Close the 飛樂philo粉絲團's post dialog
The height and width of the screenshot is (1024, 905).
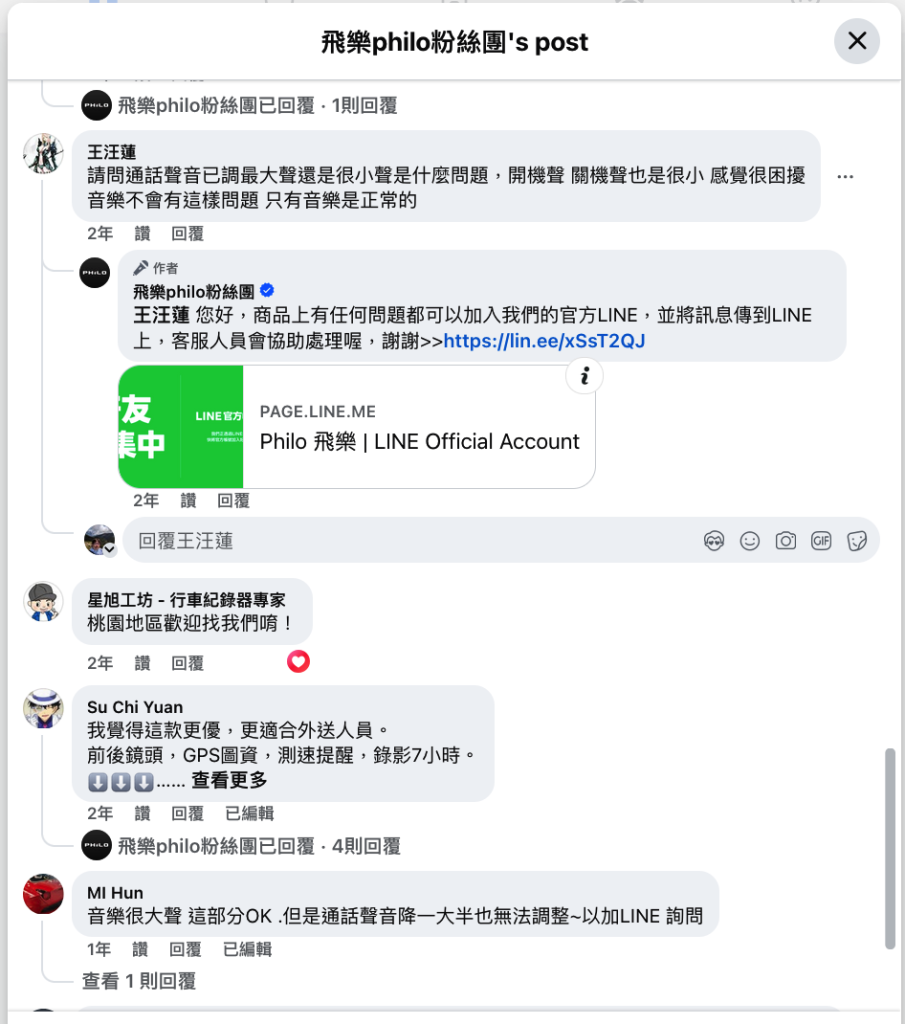857,41
